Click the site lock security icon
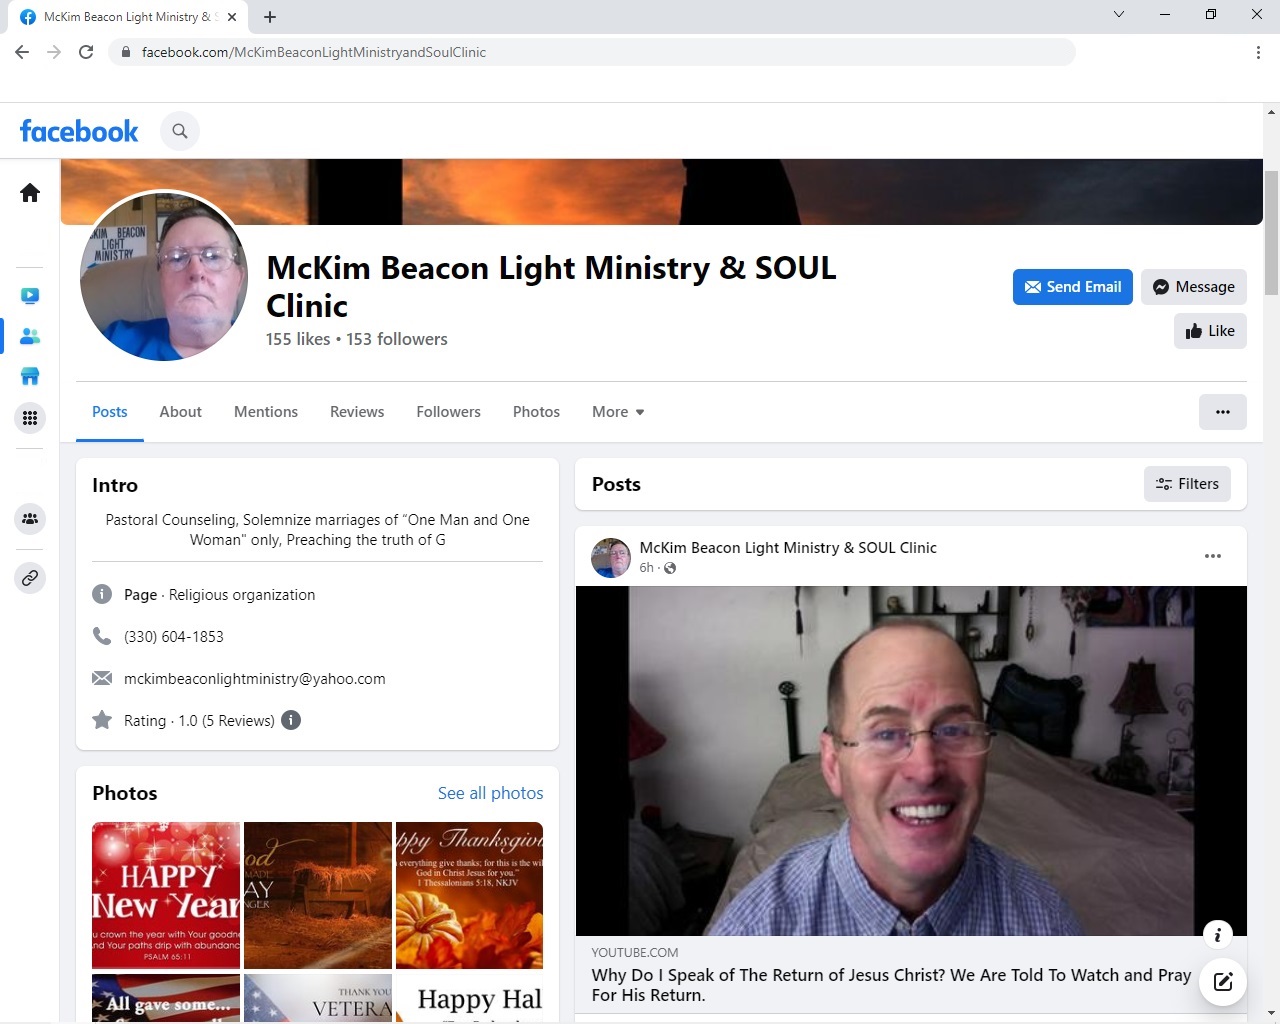The image size is (1280, 1024). pyautogui.click(x=126, y=52)
